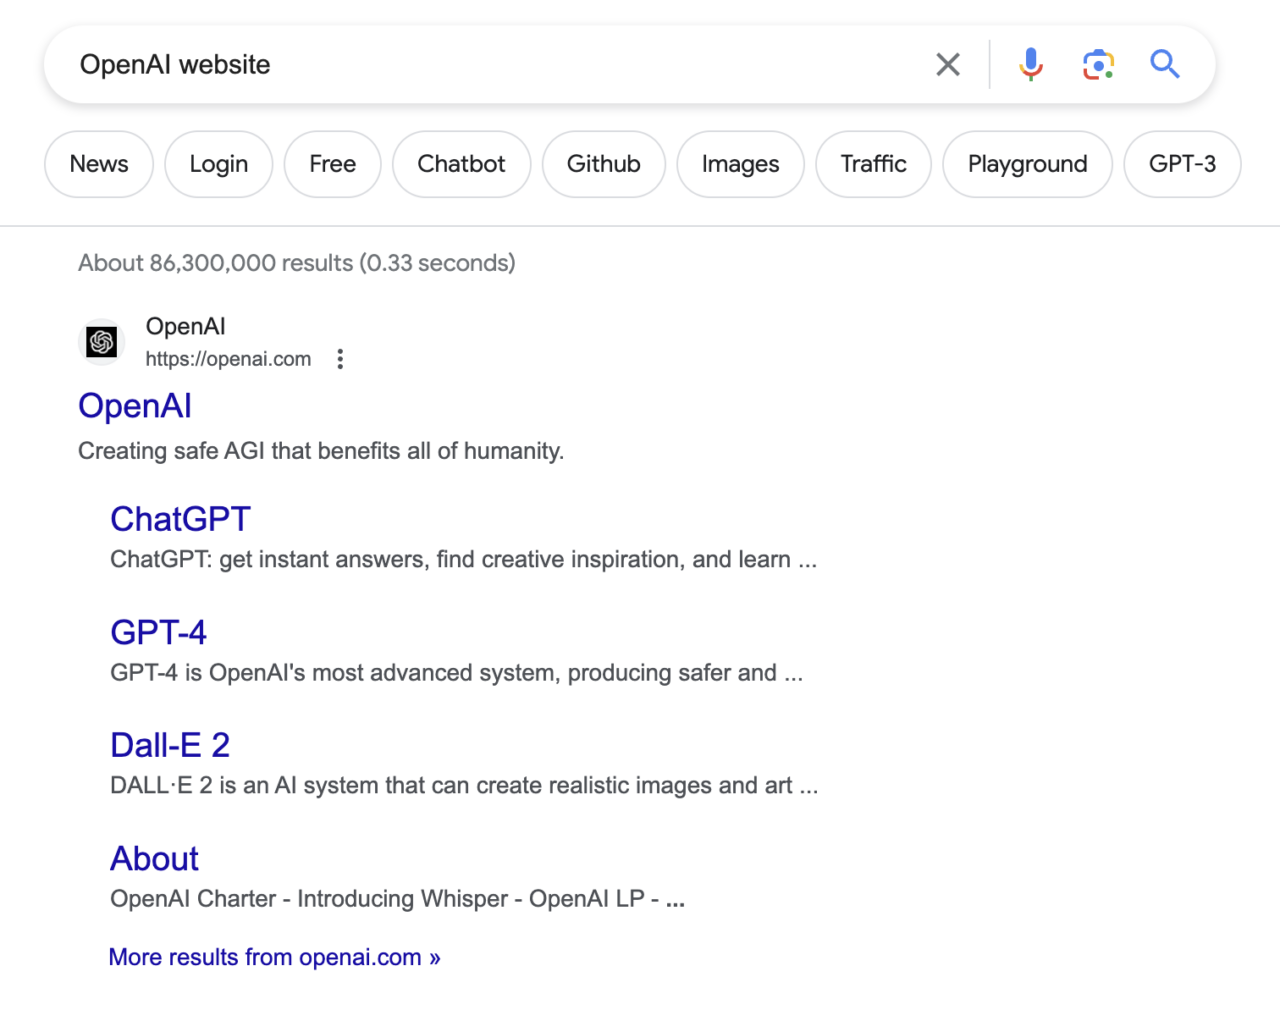
Task: Open Google Lens image search icon
Action: tap(1098, 65)
